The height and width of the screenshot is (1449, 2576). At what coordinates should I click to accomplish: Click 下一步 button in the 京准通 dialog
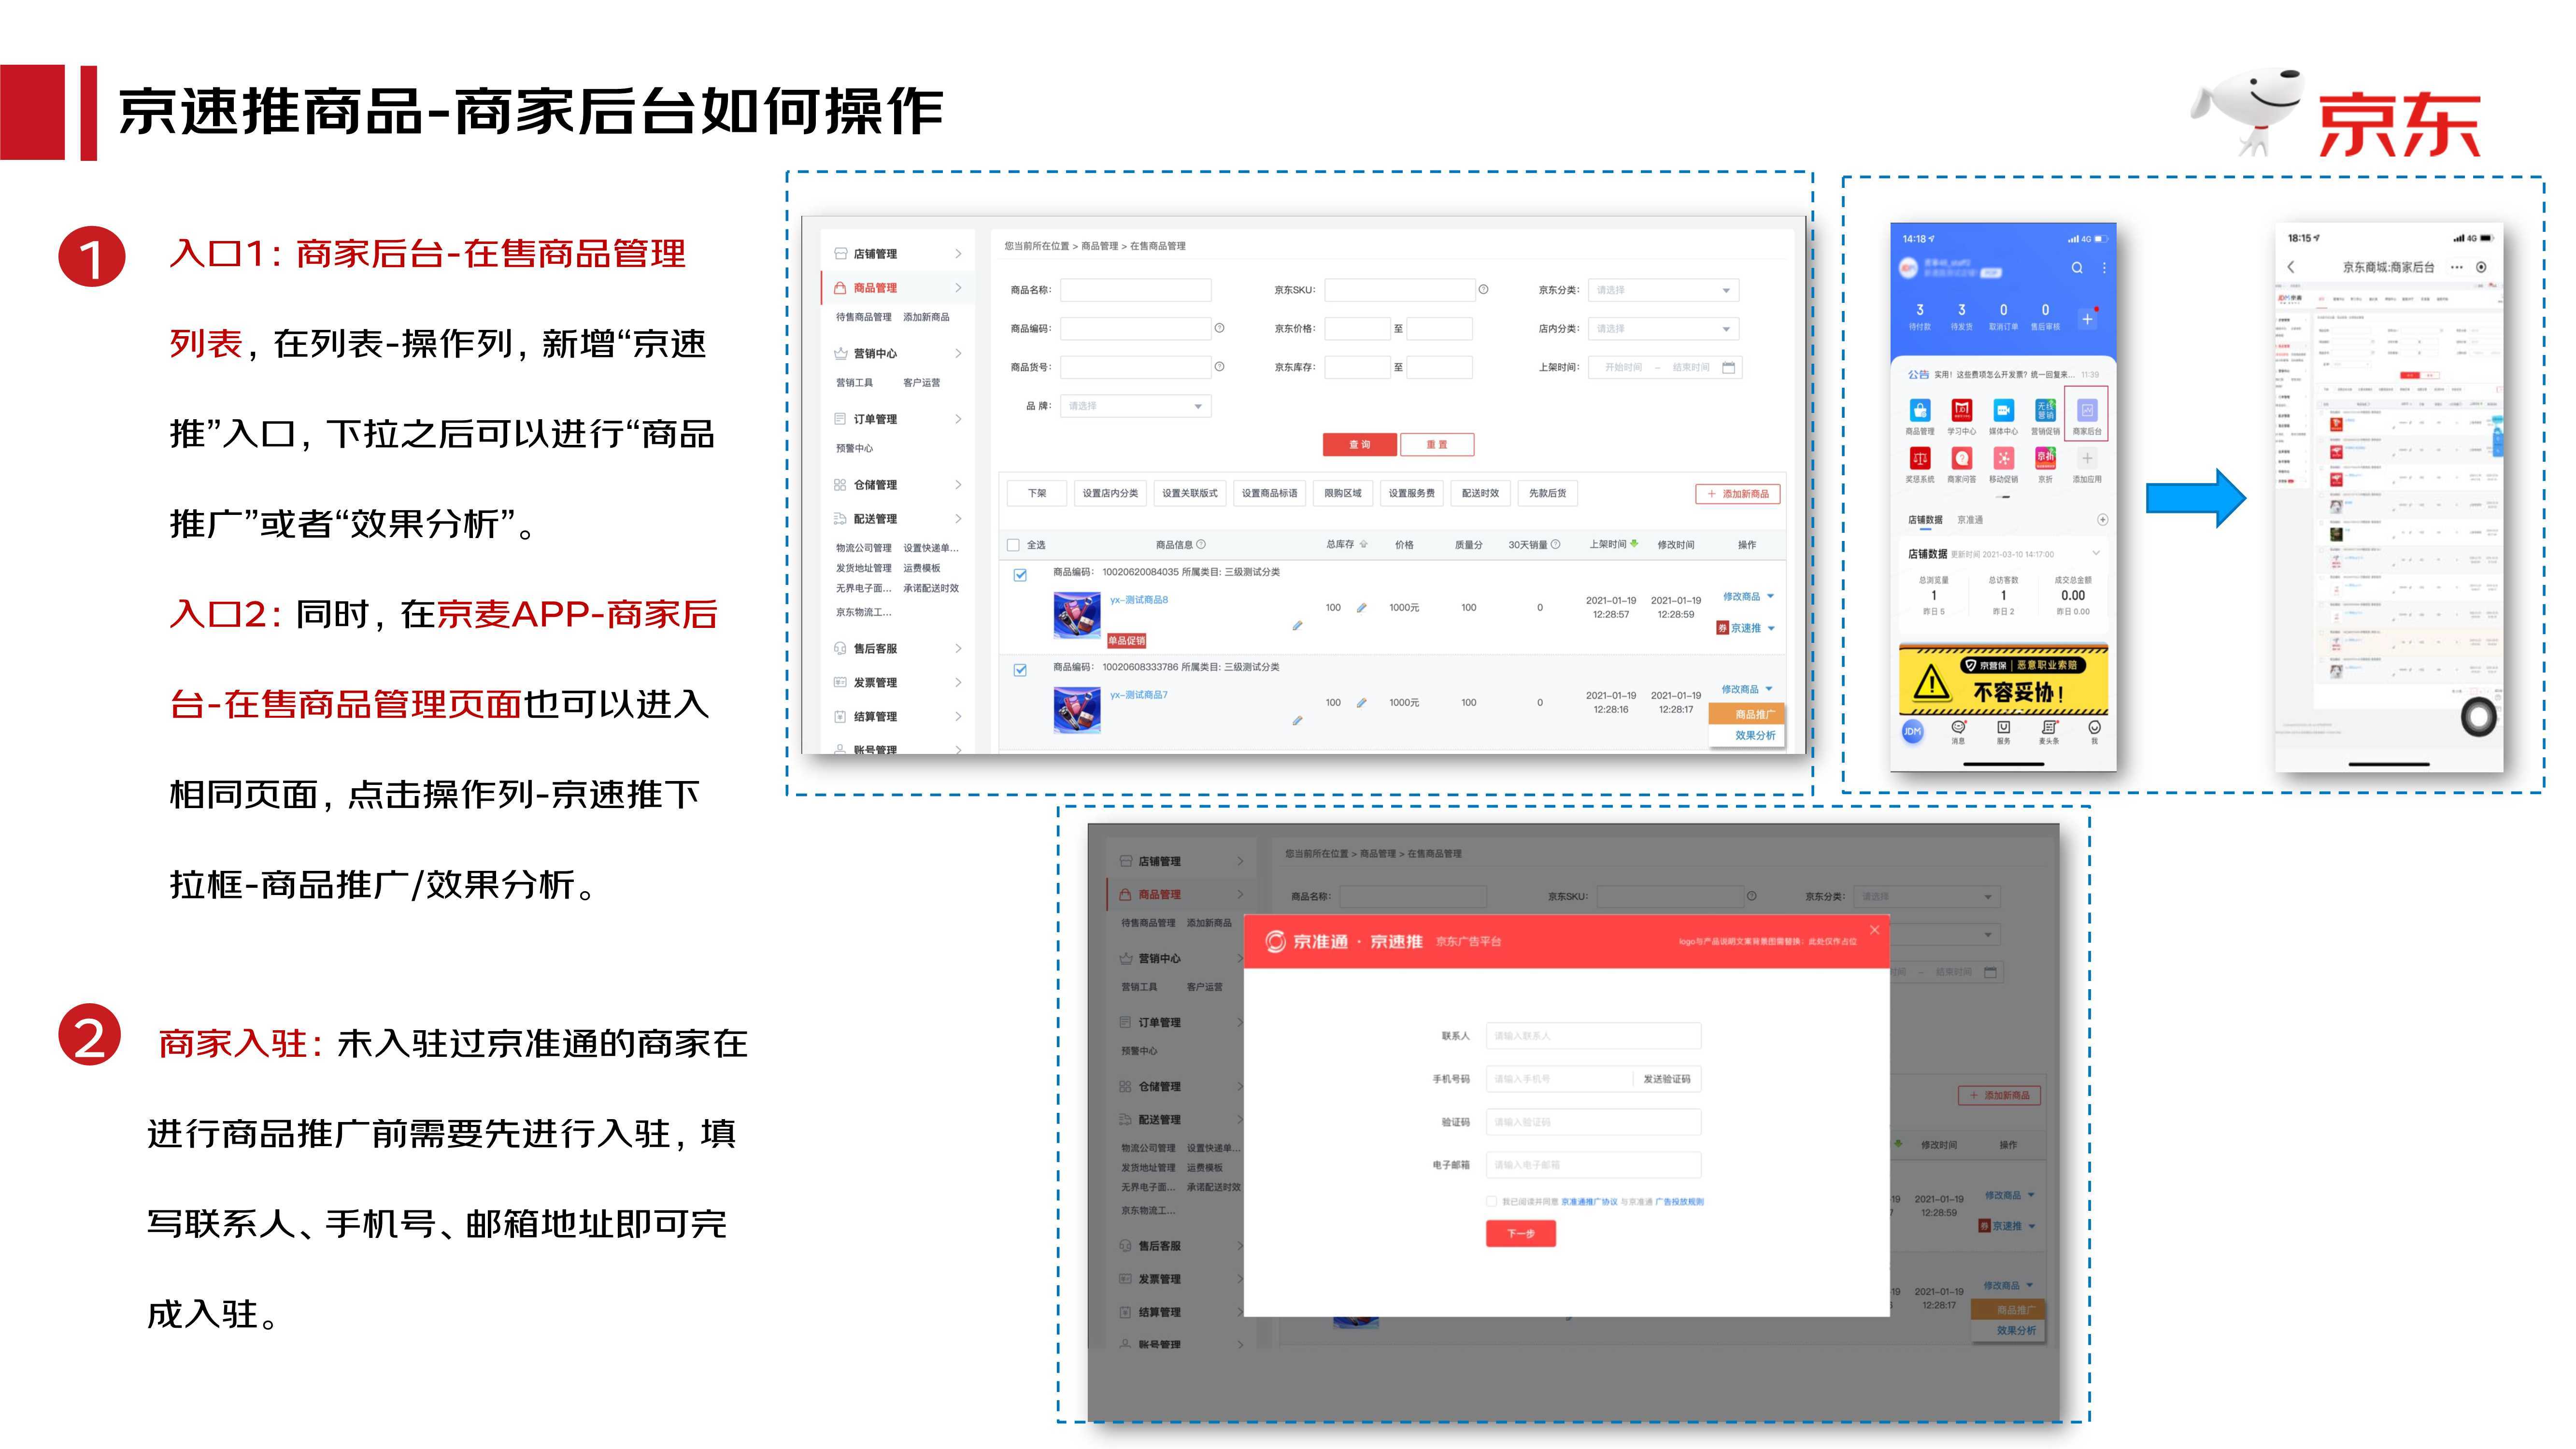1520,1234
